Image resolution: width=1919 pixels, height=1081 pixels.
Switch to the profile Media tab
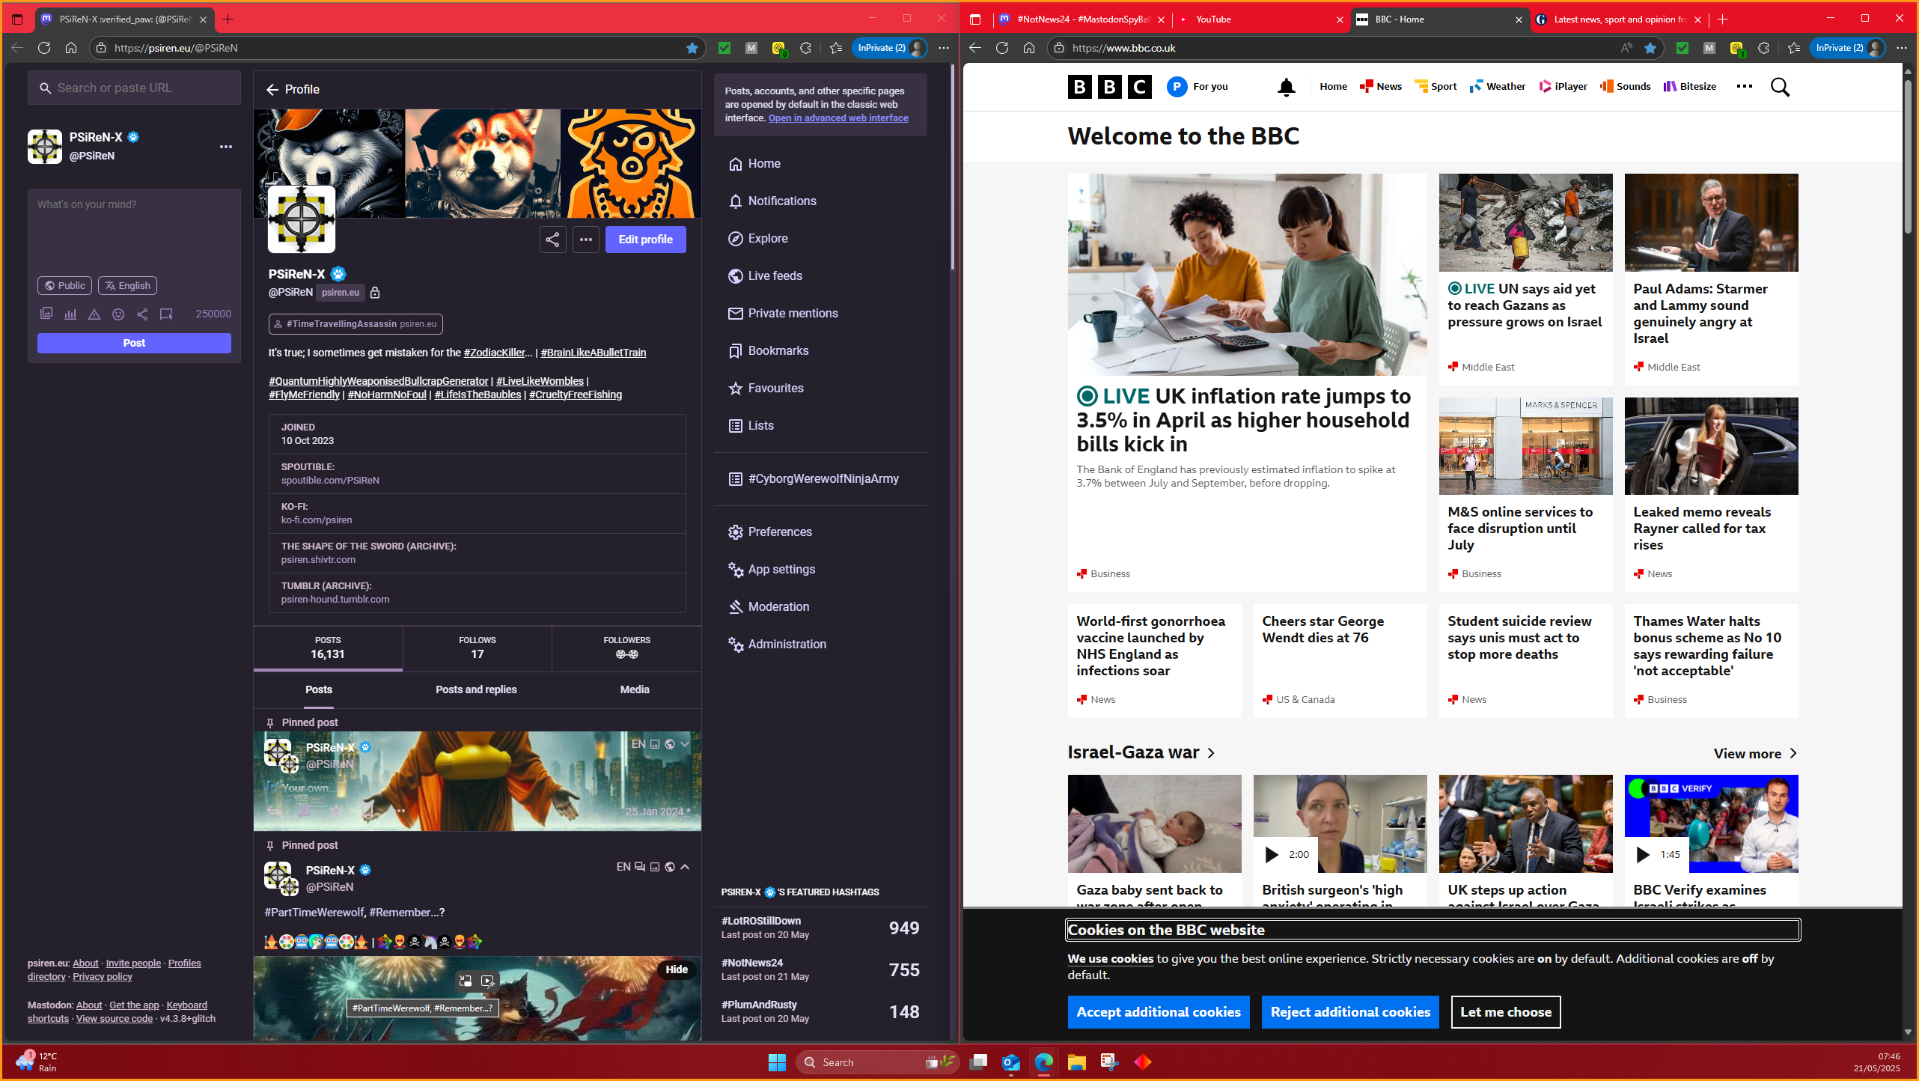pos(634,690)
